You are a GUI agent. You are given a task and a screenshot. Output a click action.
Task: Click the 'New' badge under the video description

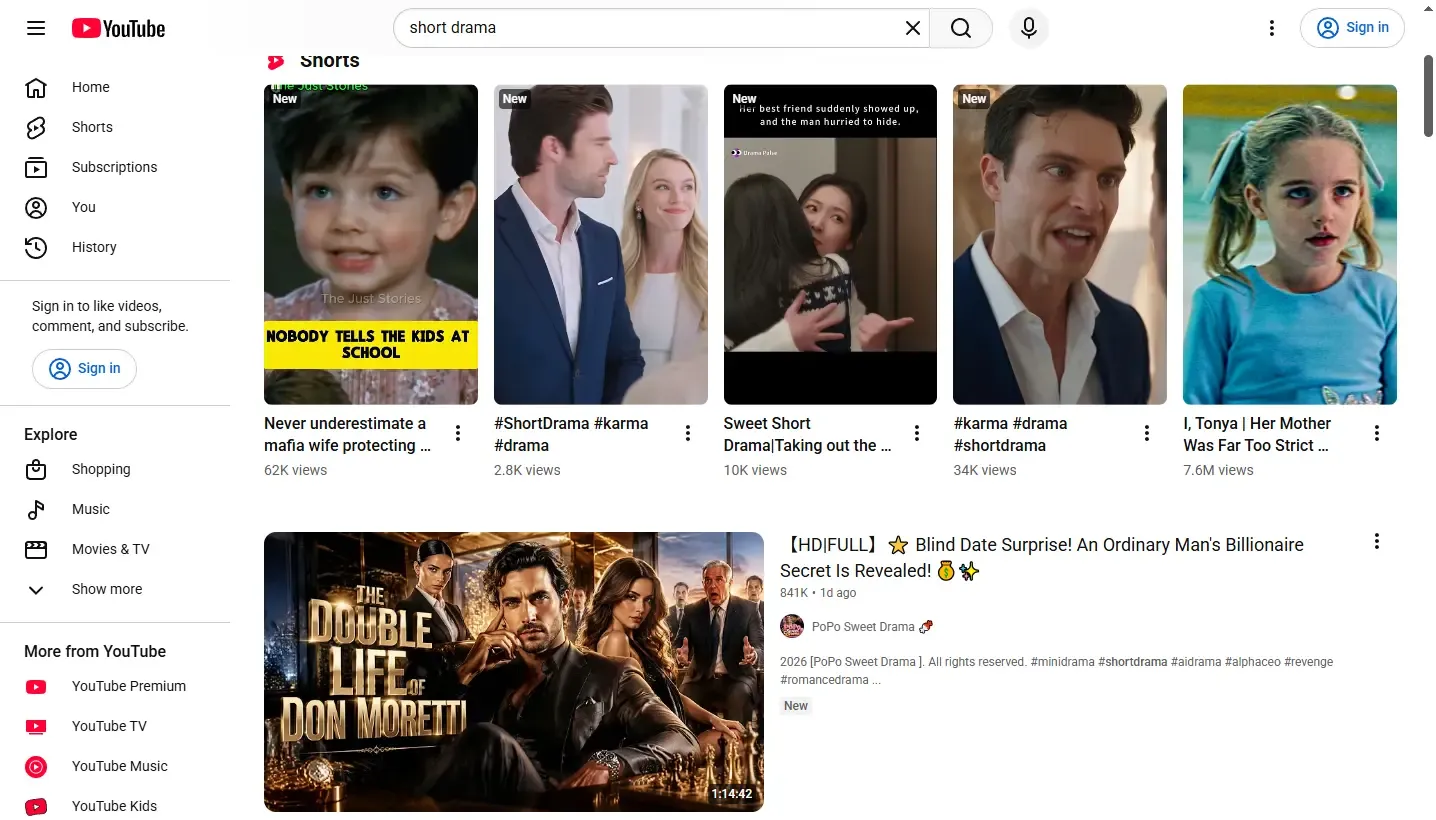point(796,706)
